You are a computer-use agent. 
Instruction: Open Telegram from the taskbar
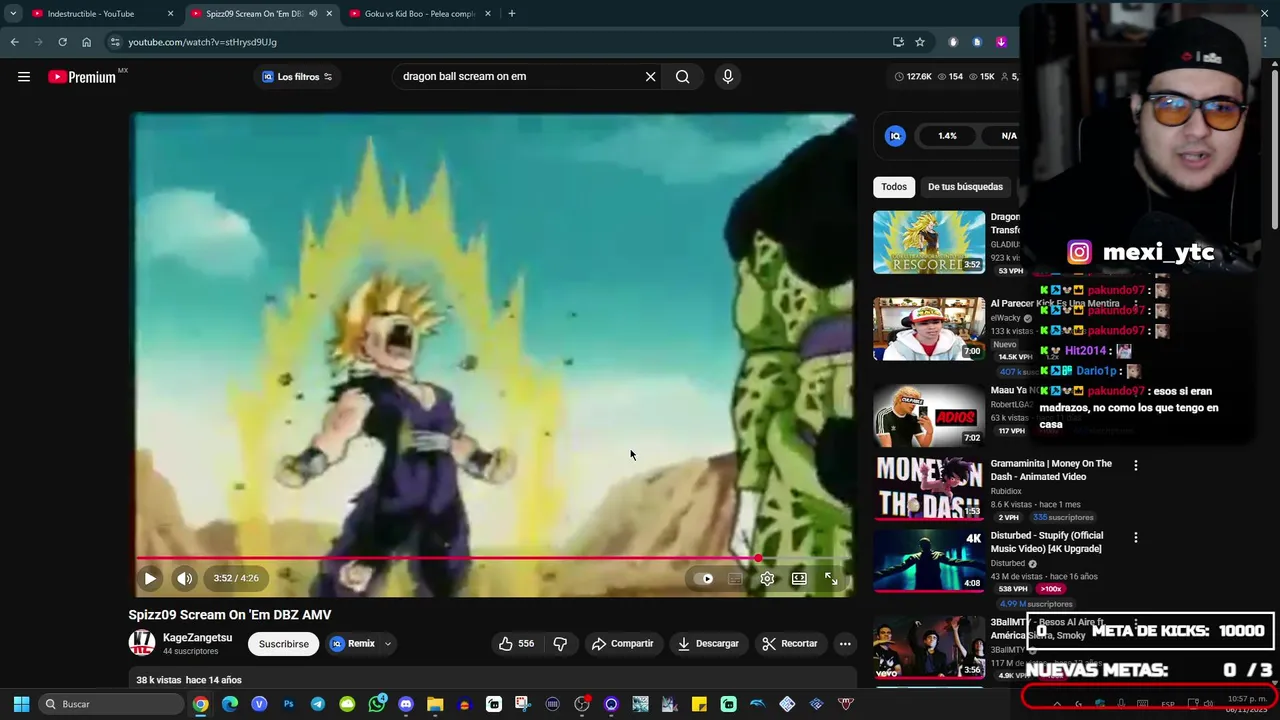[x=318, y=704]
